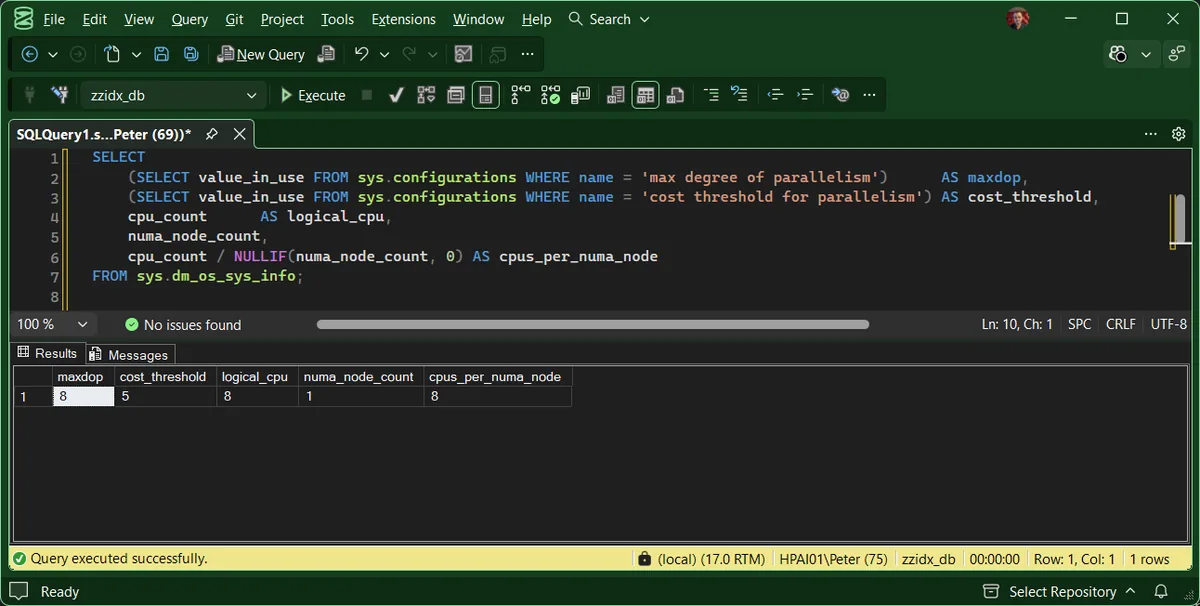Switch to the Messages tab

(131, 354)
